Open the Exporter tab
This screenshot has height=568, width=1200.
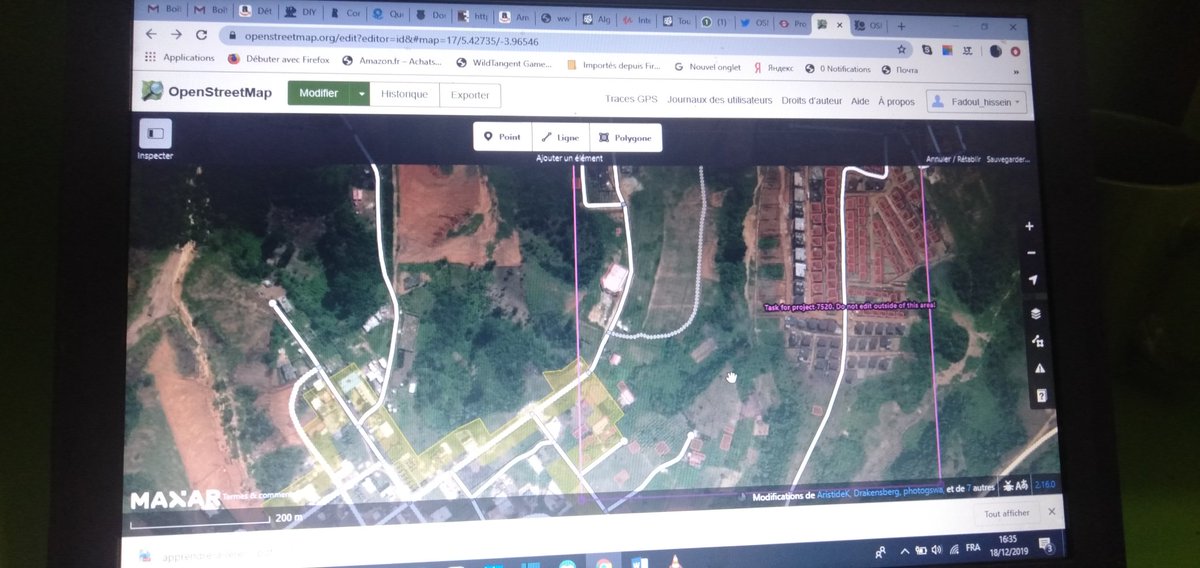[x=470, y=95]
